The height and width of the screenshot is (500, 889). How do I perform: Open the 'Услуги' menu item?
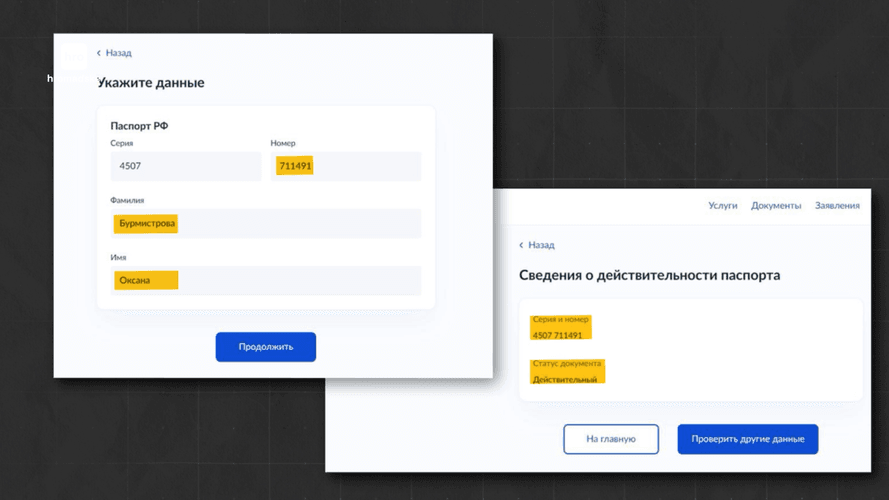click(x=722, y=205)
